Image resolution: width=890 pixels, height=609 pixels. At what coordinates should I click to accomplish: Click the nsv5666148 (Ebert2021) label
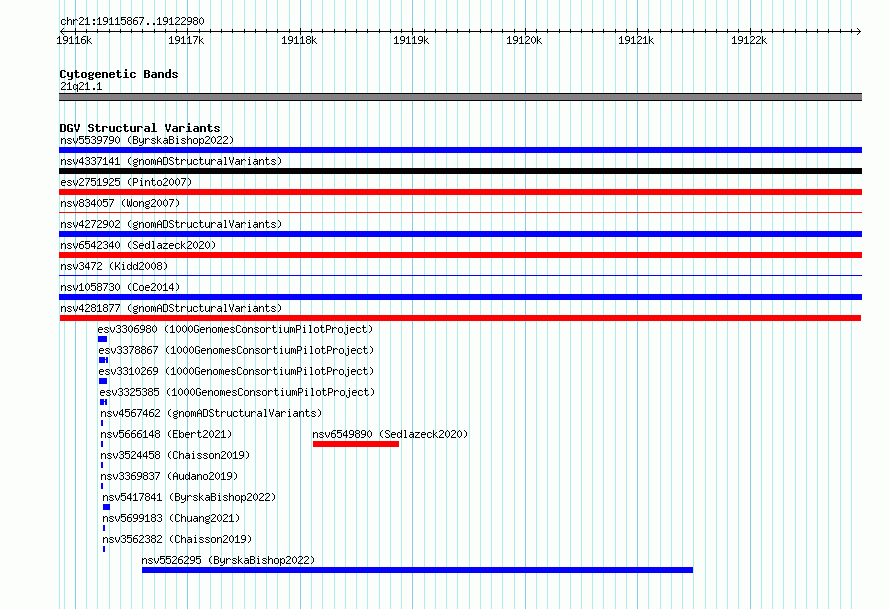point(166,434)
